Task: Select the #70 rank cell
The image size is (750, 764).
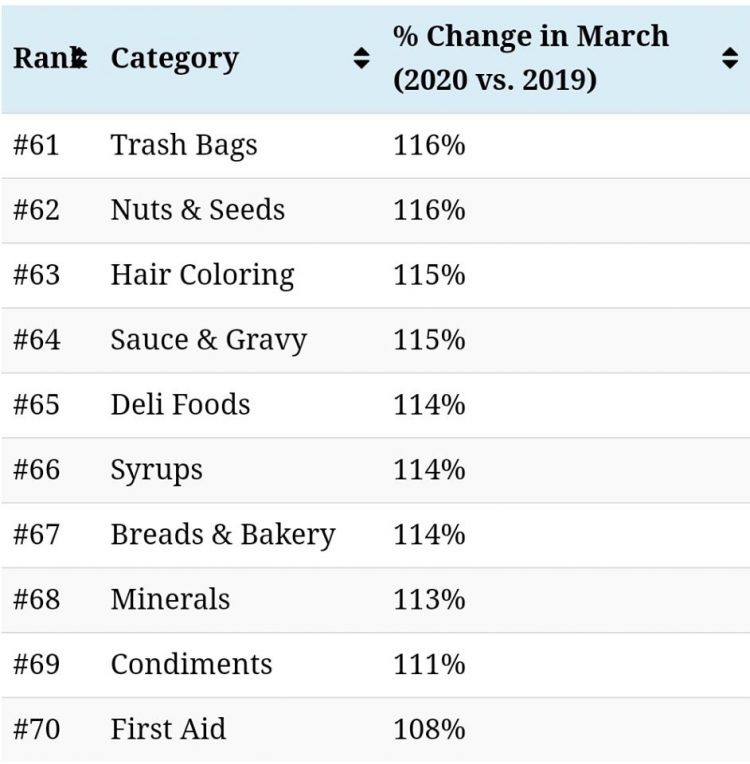Action: pyautogui.click(x=36, y=730)
